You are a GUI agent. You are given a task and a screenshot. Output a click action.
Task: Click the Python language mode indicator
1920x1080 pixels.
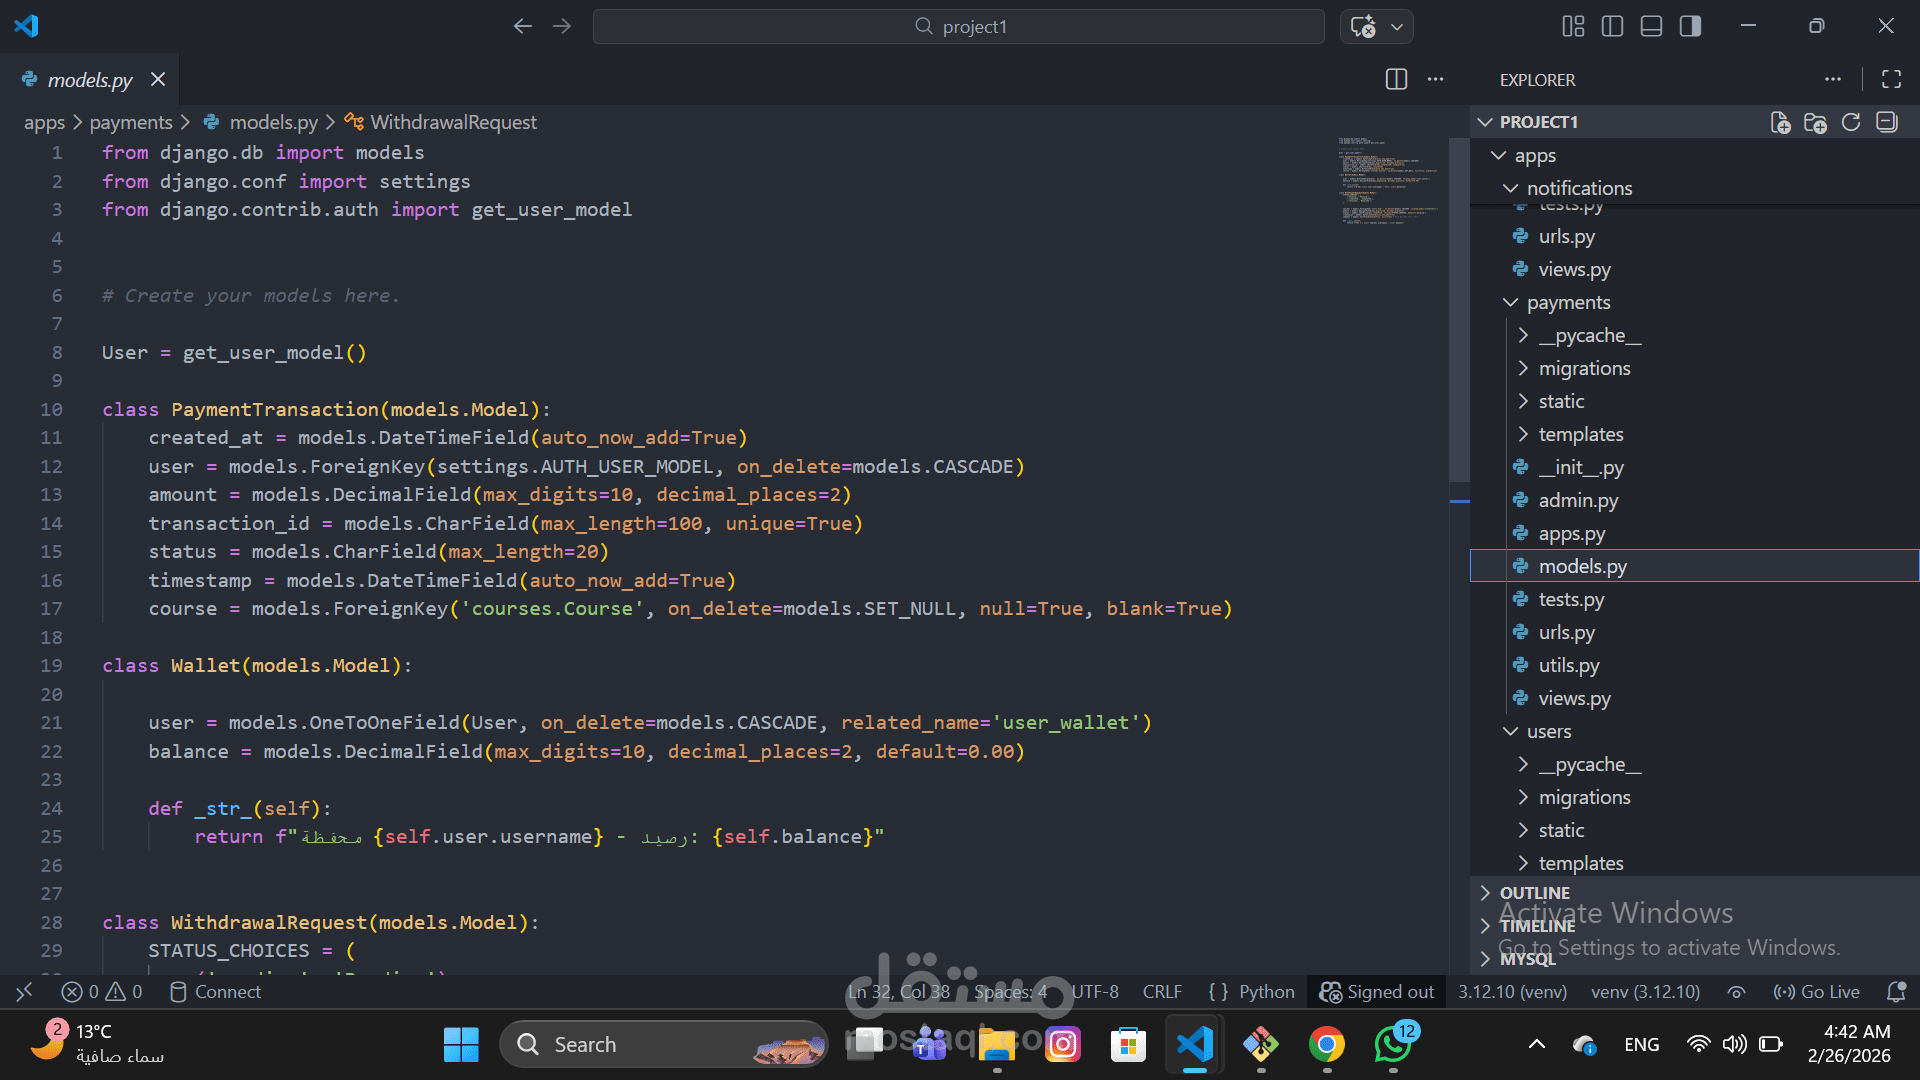coord(1265,991)
